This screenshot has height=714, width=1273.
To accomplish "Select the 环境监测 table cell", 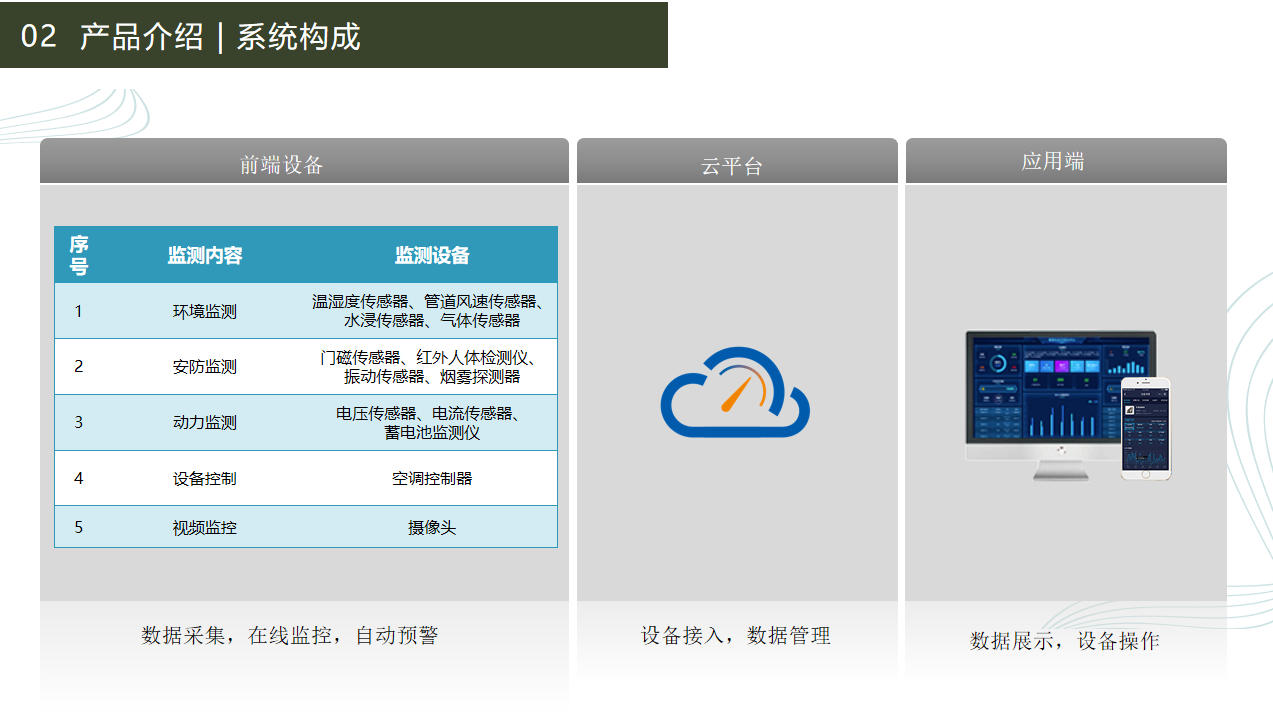I will pyautogui.click(x=205, y=311).
